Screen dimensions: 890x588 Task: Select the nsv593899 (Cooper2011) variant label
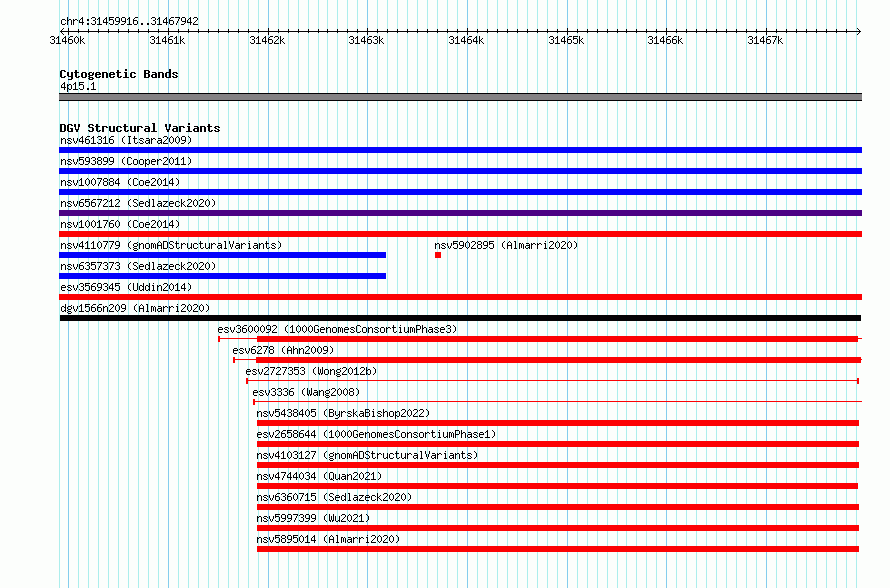(x=126, y=161)
